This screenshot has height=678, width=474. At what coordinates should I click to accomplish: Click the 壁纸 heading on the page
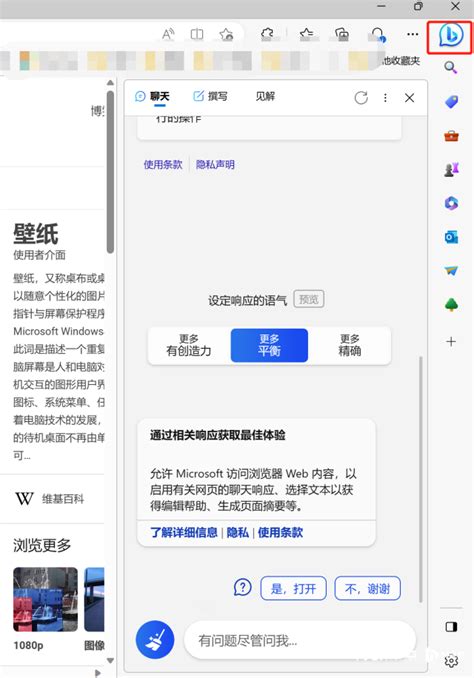(x=36, y=234)
